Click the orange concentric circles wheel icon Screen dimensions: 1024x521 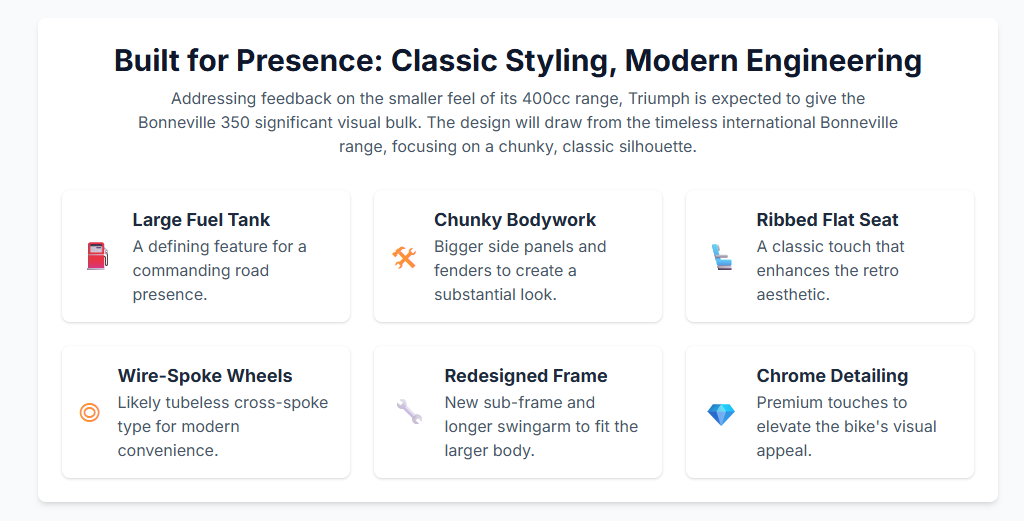click(x=90, y=412)
